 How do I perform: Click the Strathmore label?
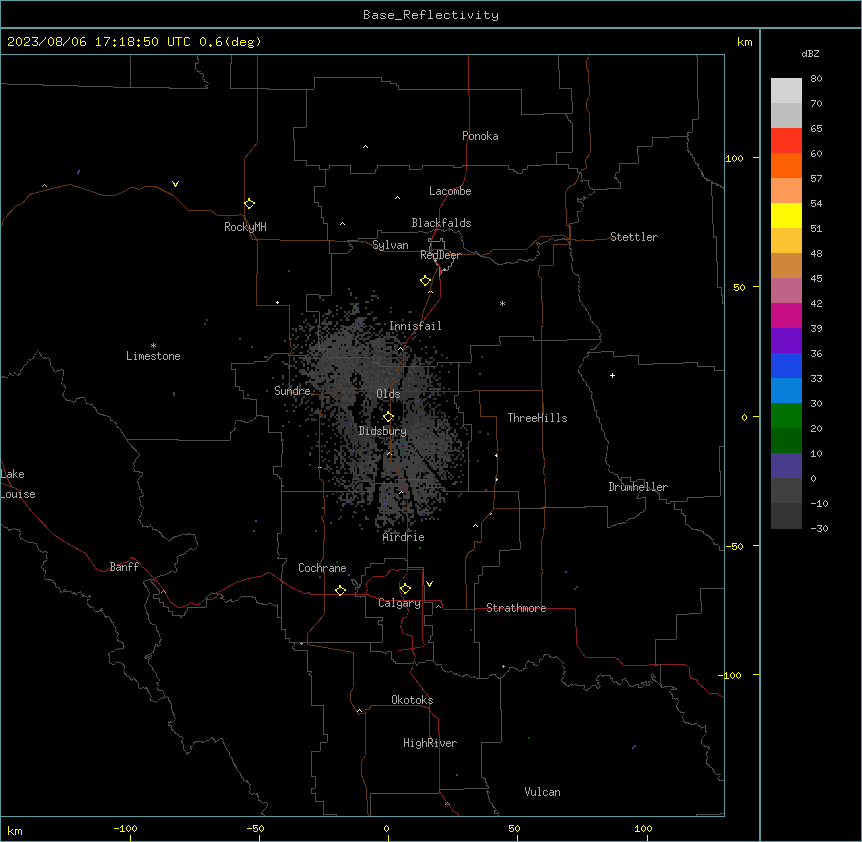(x=516, y=608)
